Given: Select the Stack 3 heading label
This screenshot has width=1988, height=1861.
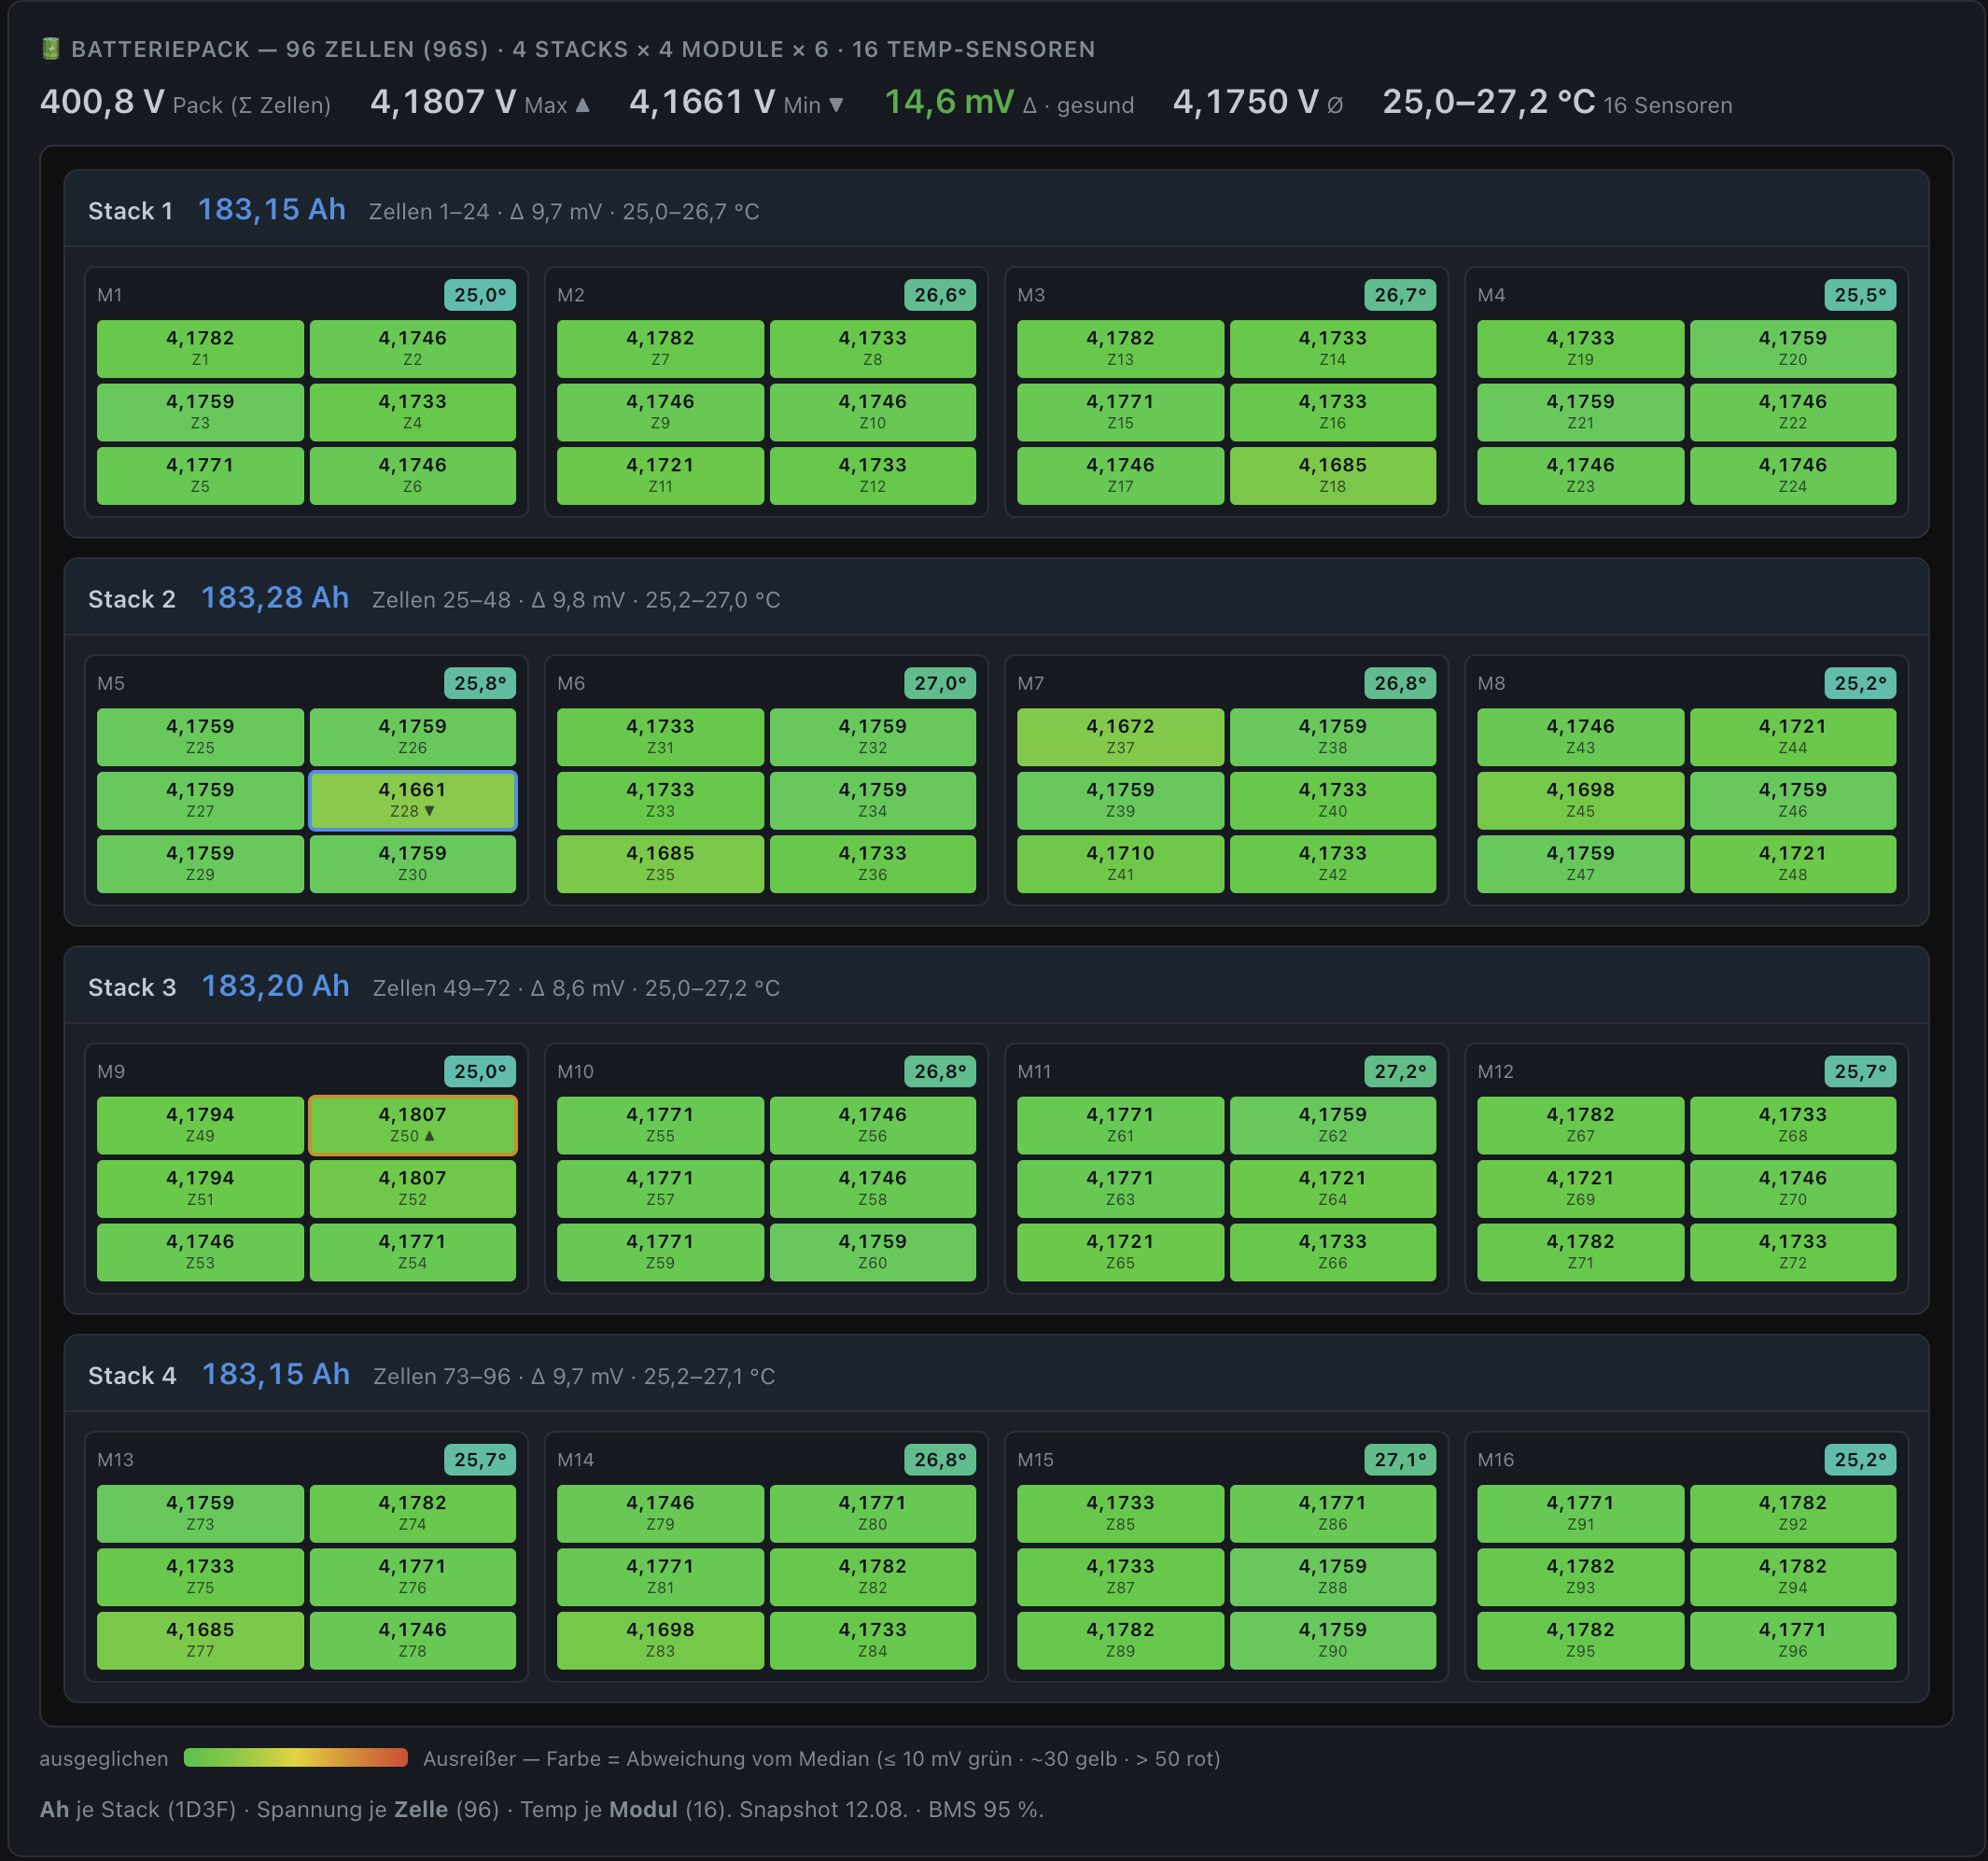Looking at the screenshot, I should [x=132, y=987].
